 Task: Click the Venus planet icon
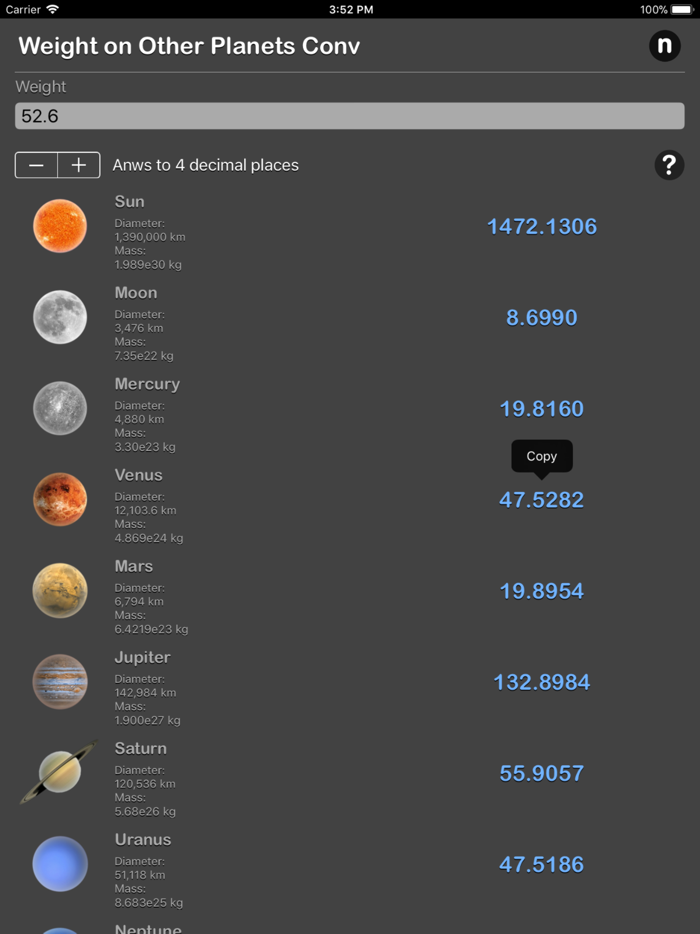(60, 499)
